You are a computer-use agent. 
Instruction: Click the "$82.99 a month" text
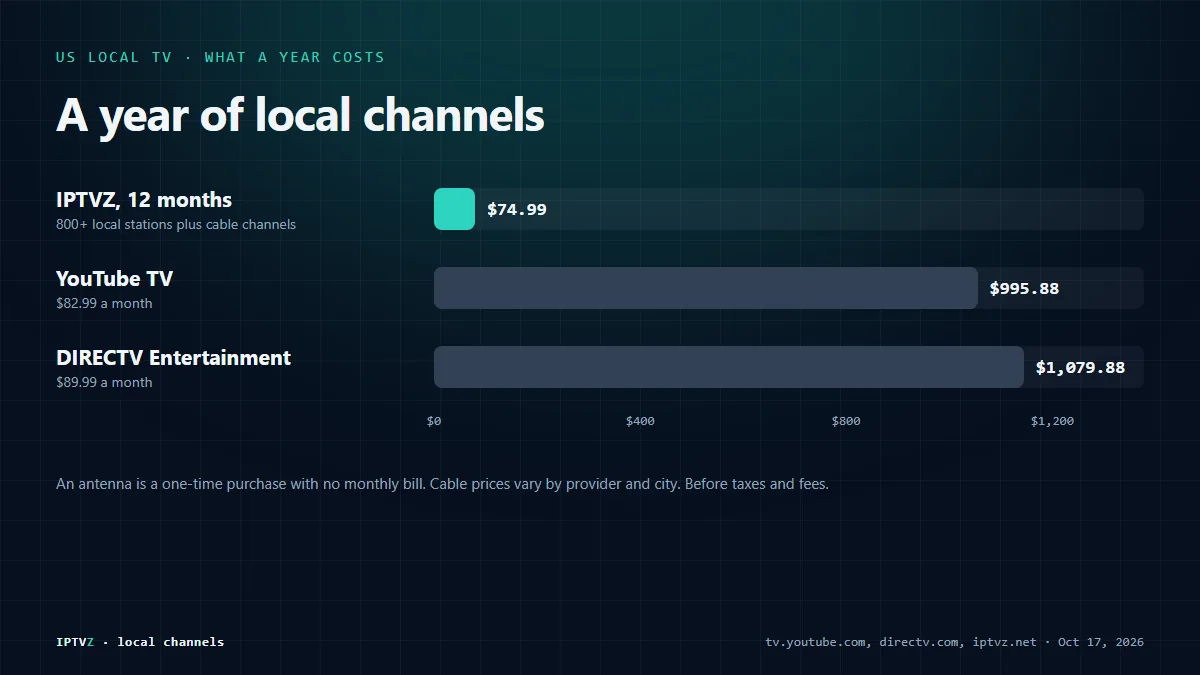pyautogui.click(x=104, y=304)
